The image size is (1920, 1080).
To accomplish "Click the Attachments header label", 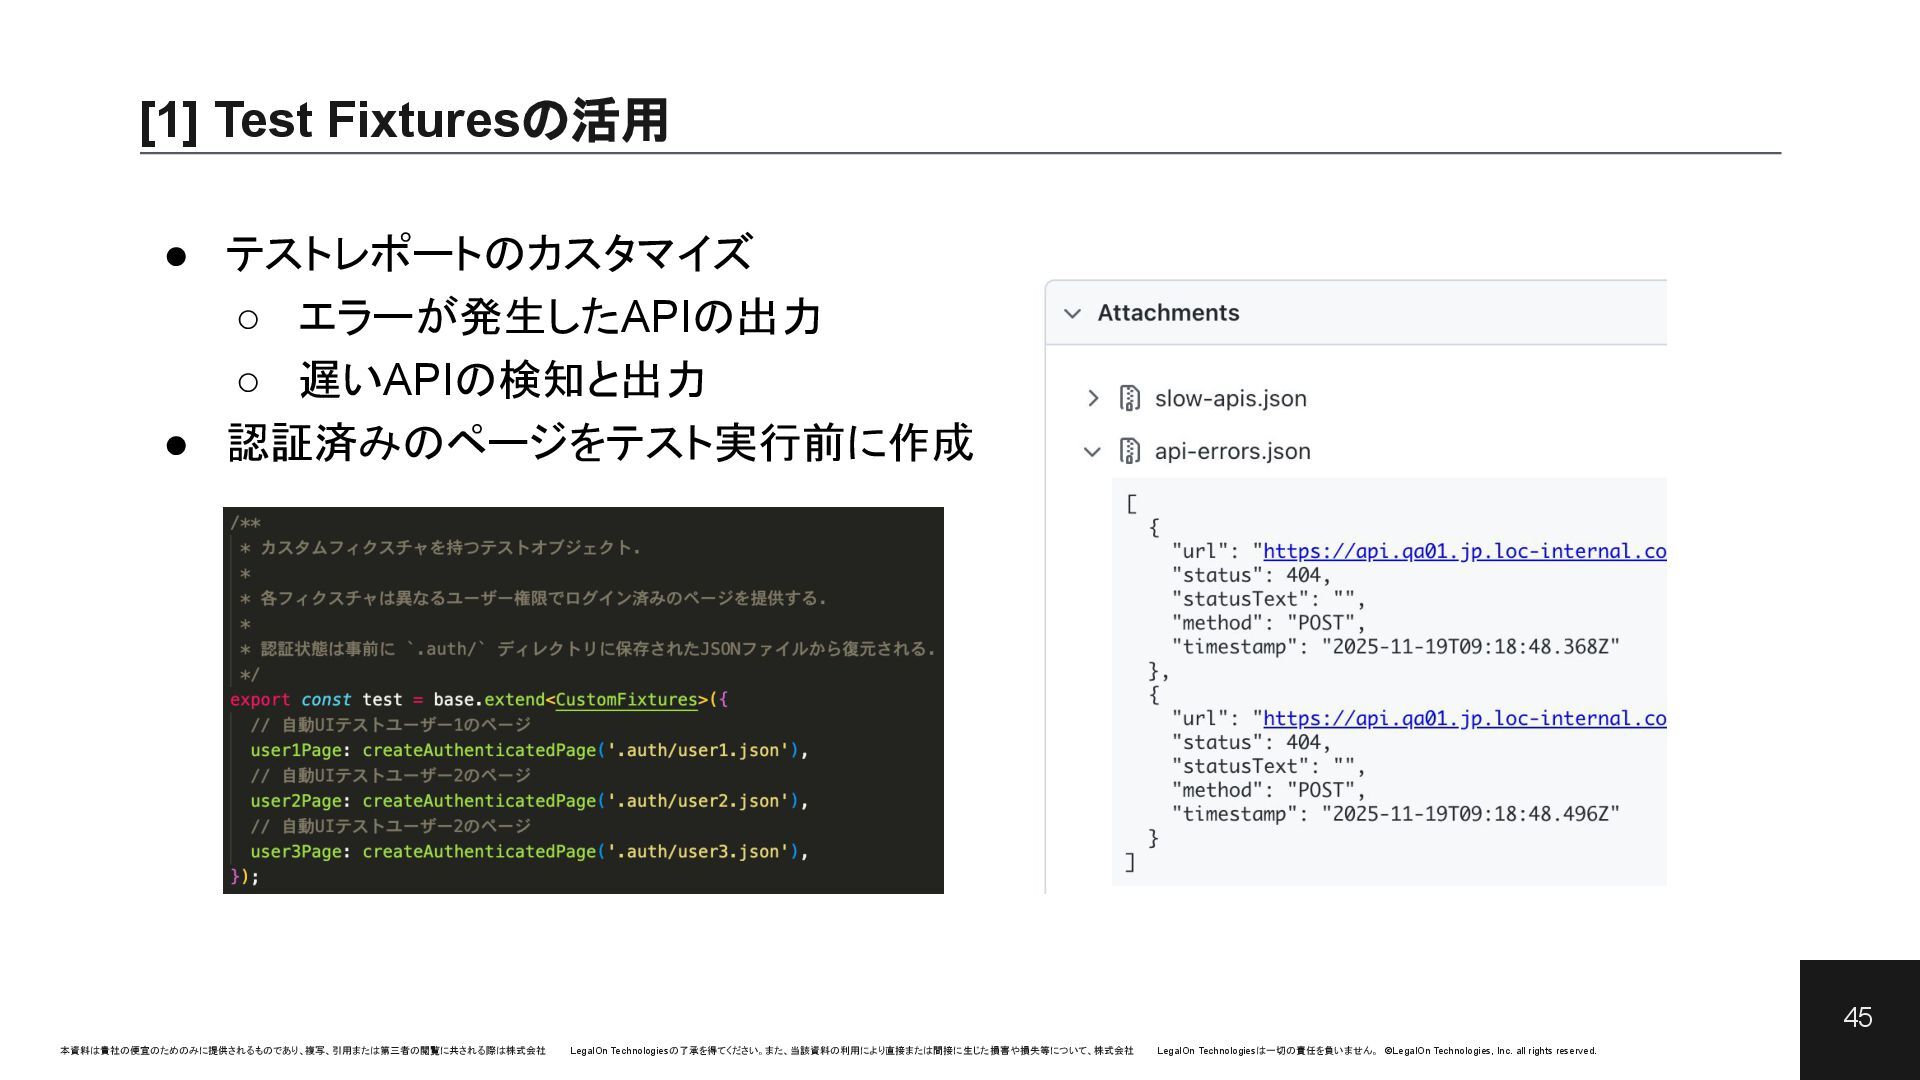I will (x=1168, y=313).
